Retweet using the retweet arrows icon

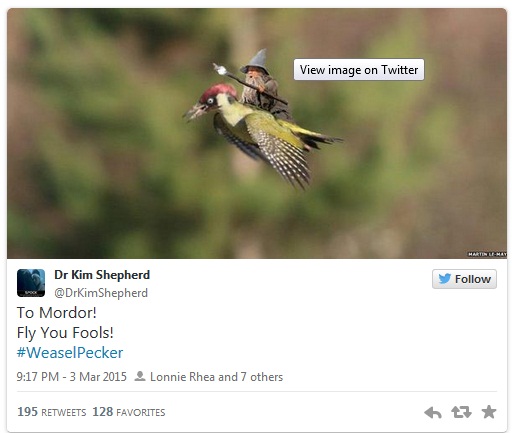(x=461, y=412)
